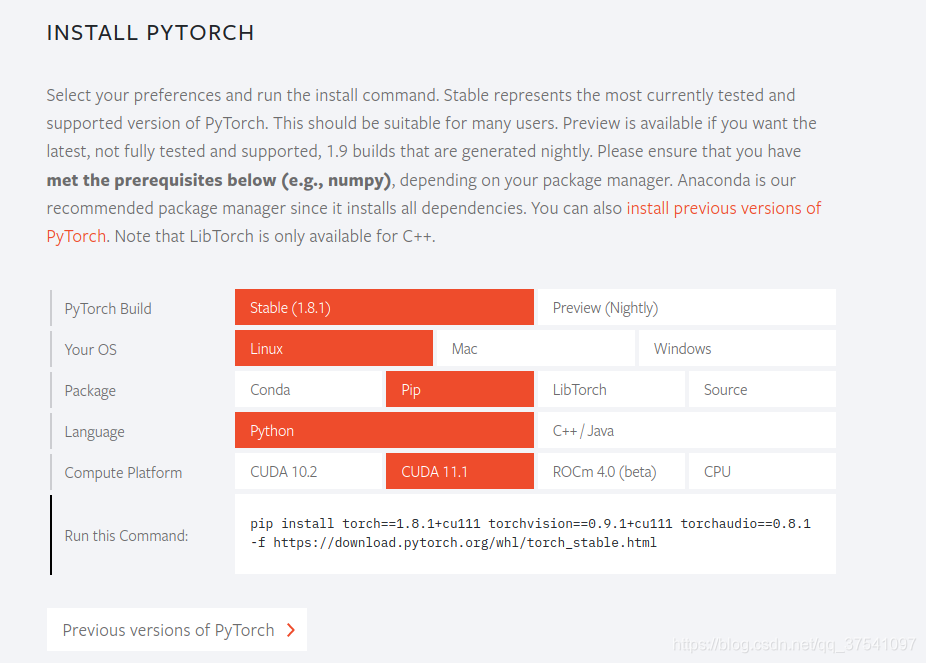Select CPU as the compute platform
926x663 pixels.
pyautogui.click(x=762, y=471)
